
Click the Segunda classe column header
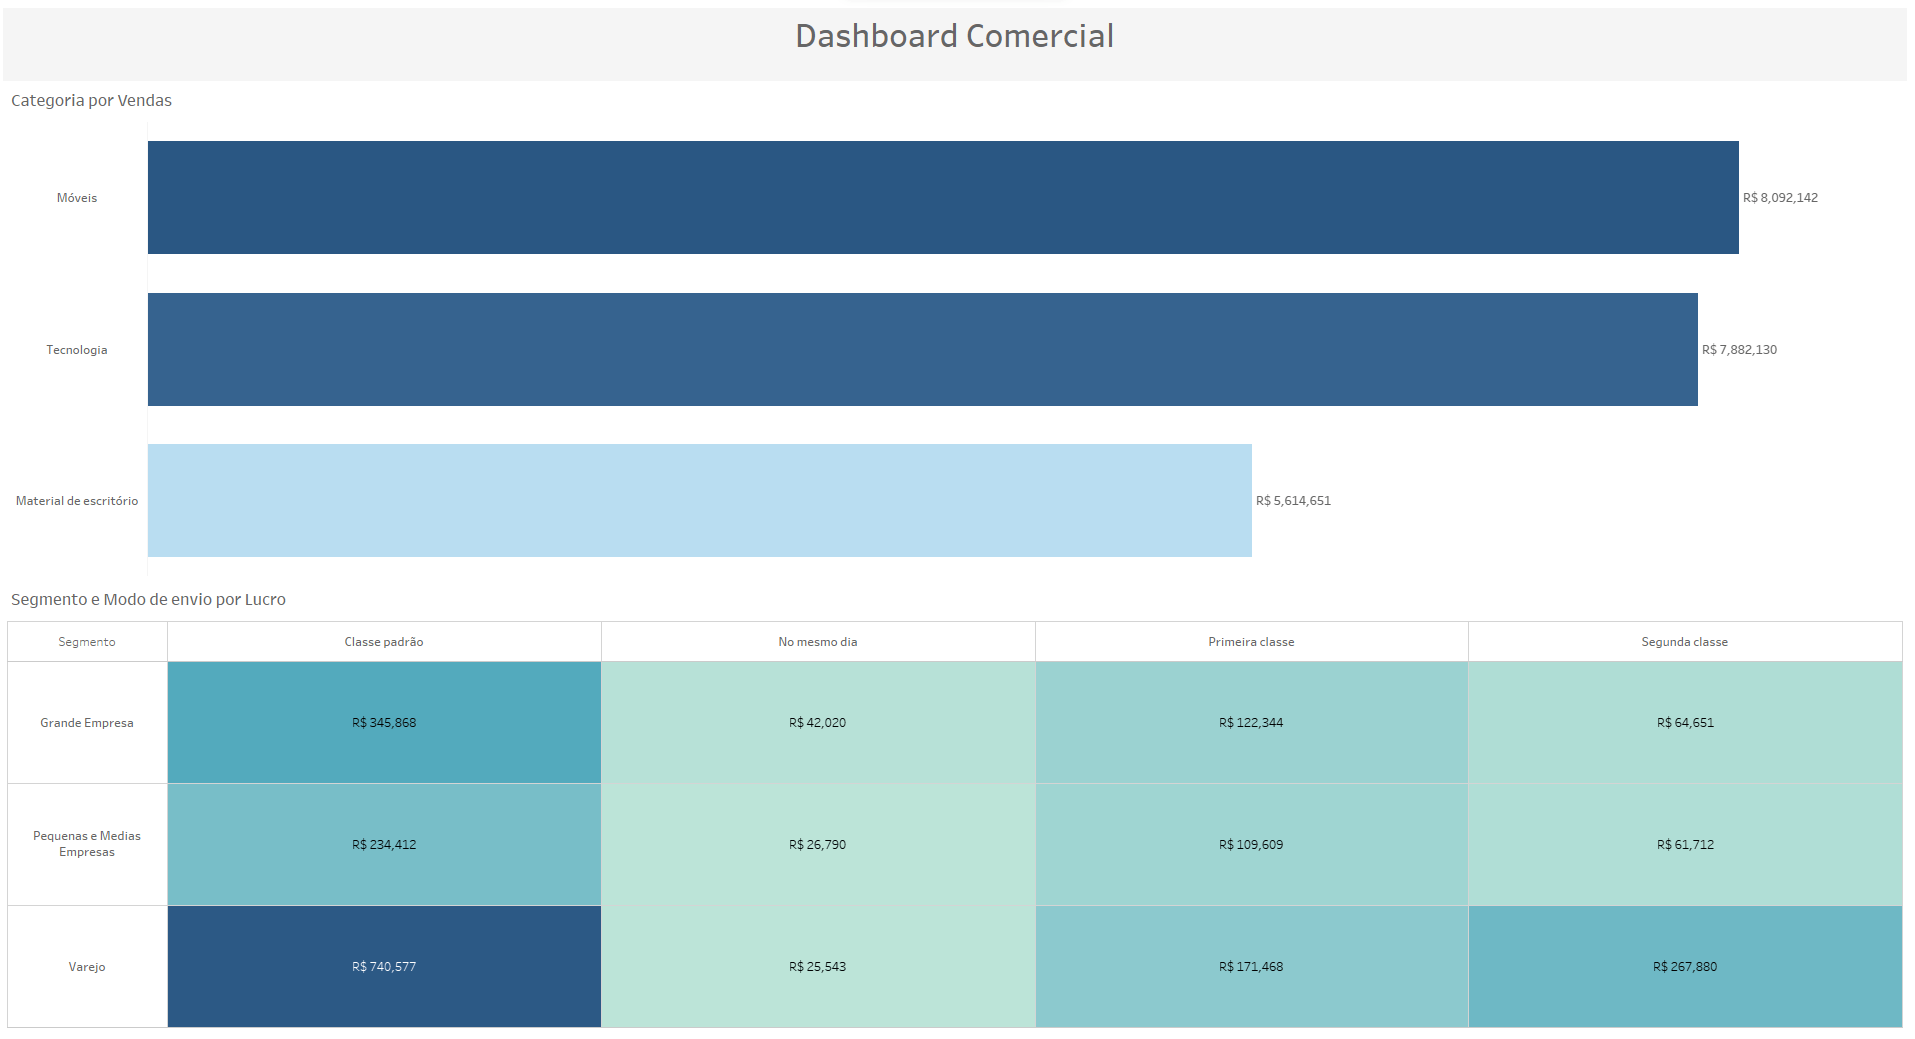click(1685, 642)
